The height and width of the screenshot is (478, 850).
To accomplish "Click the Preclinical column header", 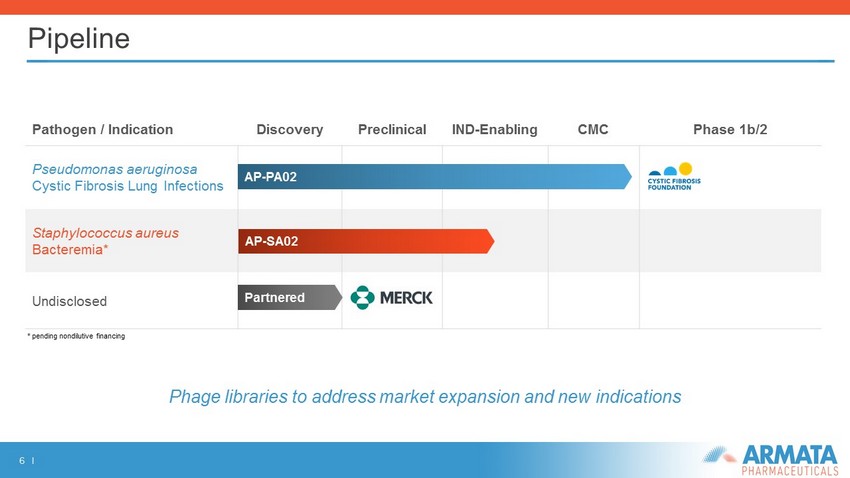I will pyautogui.click(x=392, y=130).
